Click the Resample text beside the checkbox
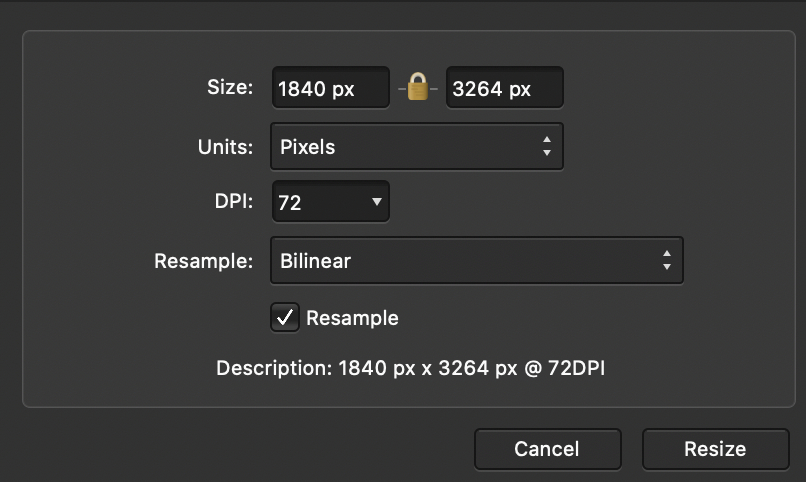The width and height of the screenshot is (806, 482). click(x=352, y=318)
